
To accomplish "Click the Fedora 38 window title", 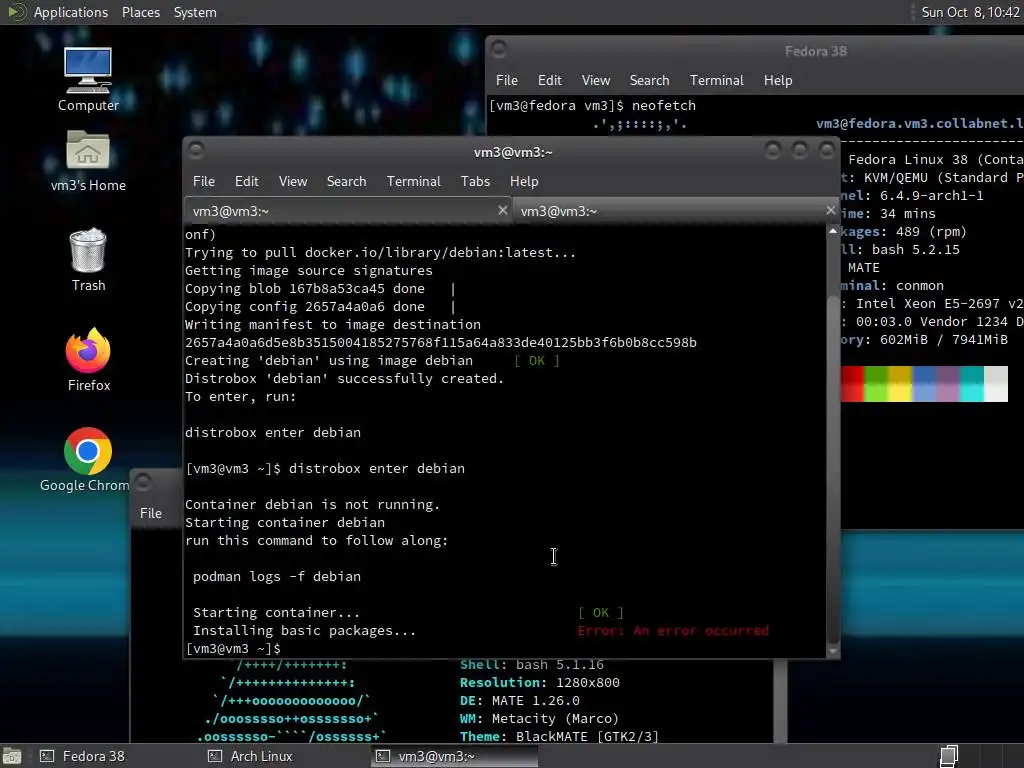I will (x=816, y=51).
